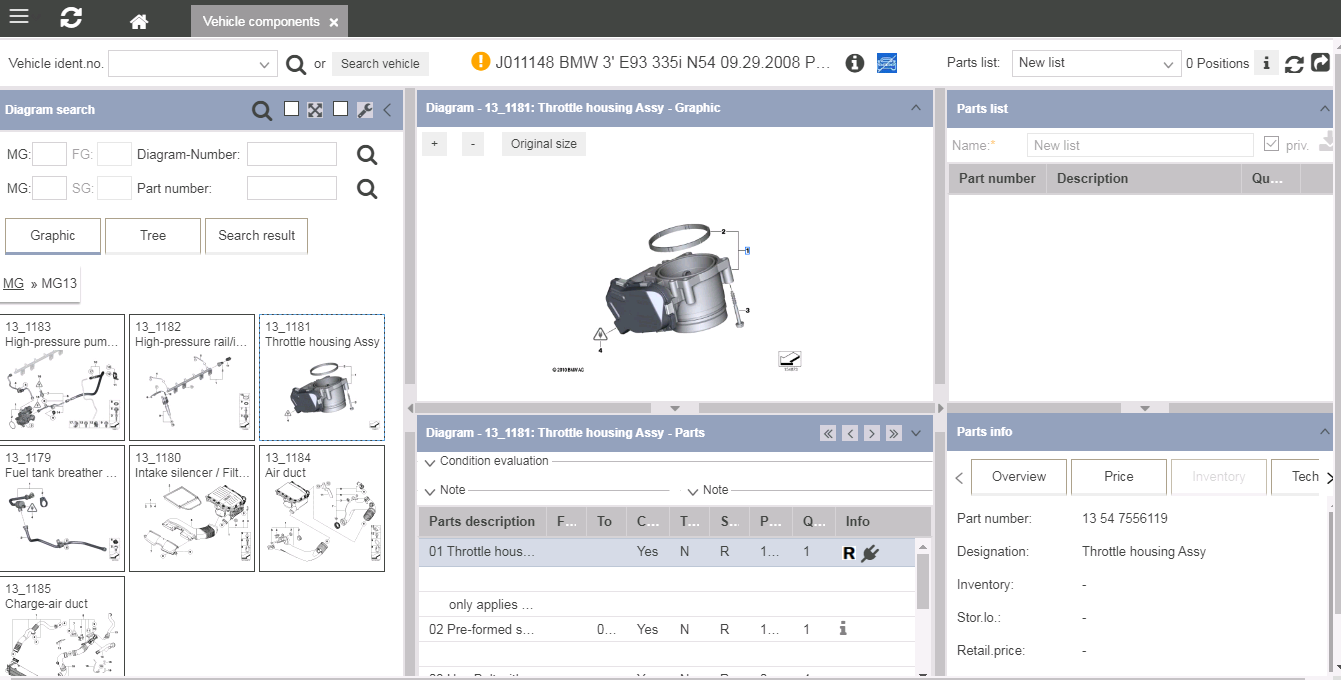Click the share parts list arrow icon

point(1321,63)
